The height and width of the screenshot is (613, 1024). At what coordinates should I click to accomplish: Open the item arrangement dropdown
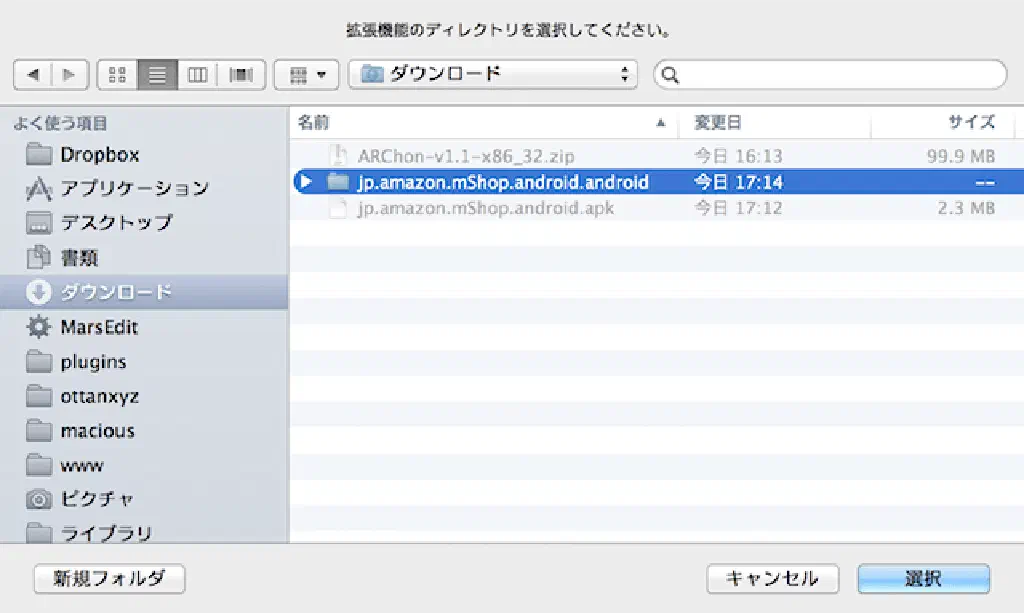(x=306, y=75)
